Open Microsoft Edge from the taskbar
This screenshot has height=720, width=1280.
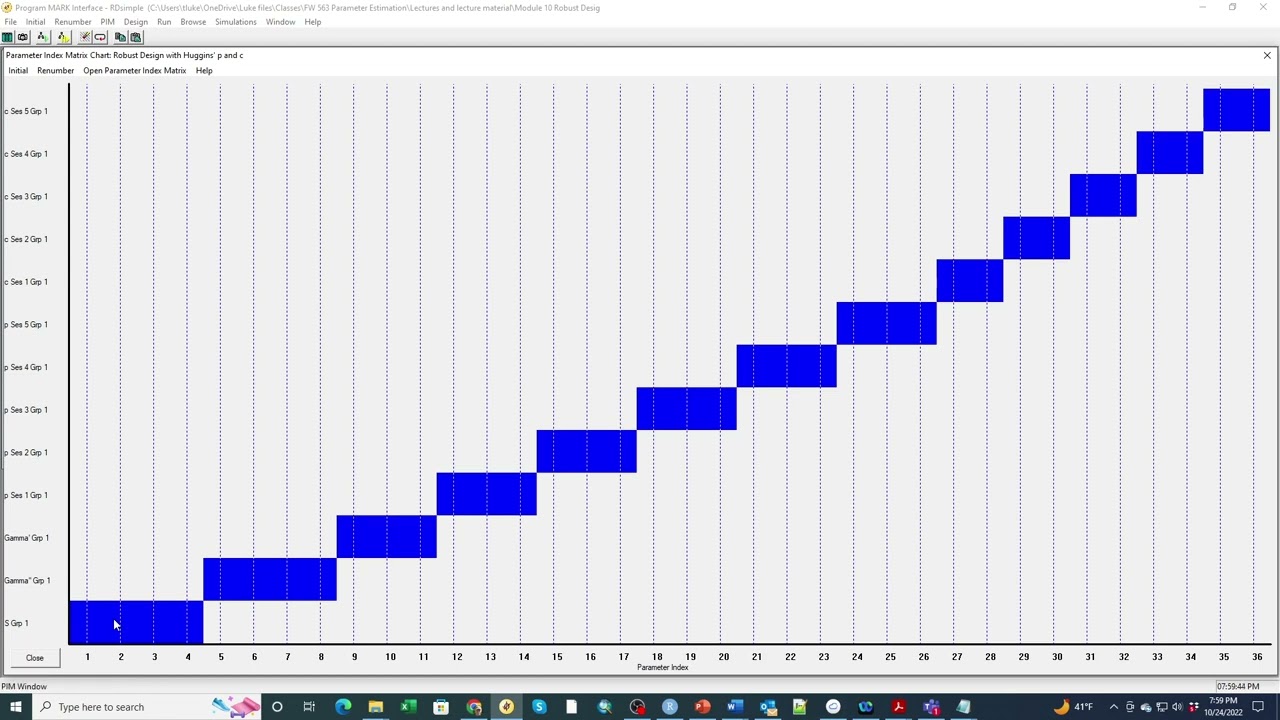pos(343,707)
